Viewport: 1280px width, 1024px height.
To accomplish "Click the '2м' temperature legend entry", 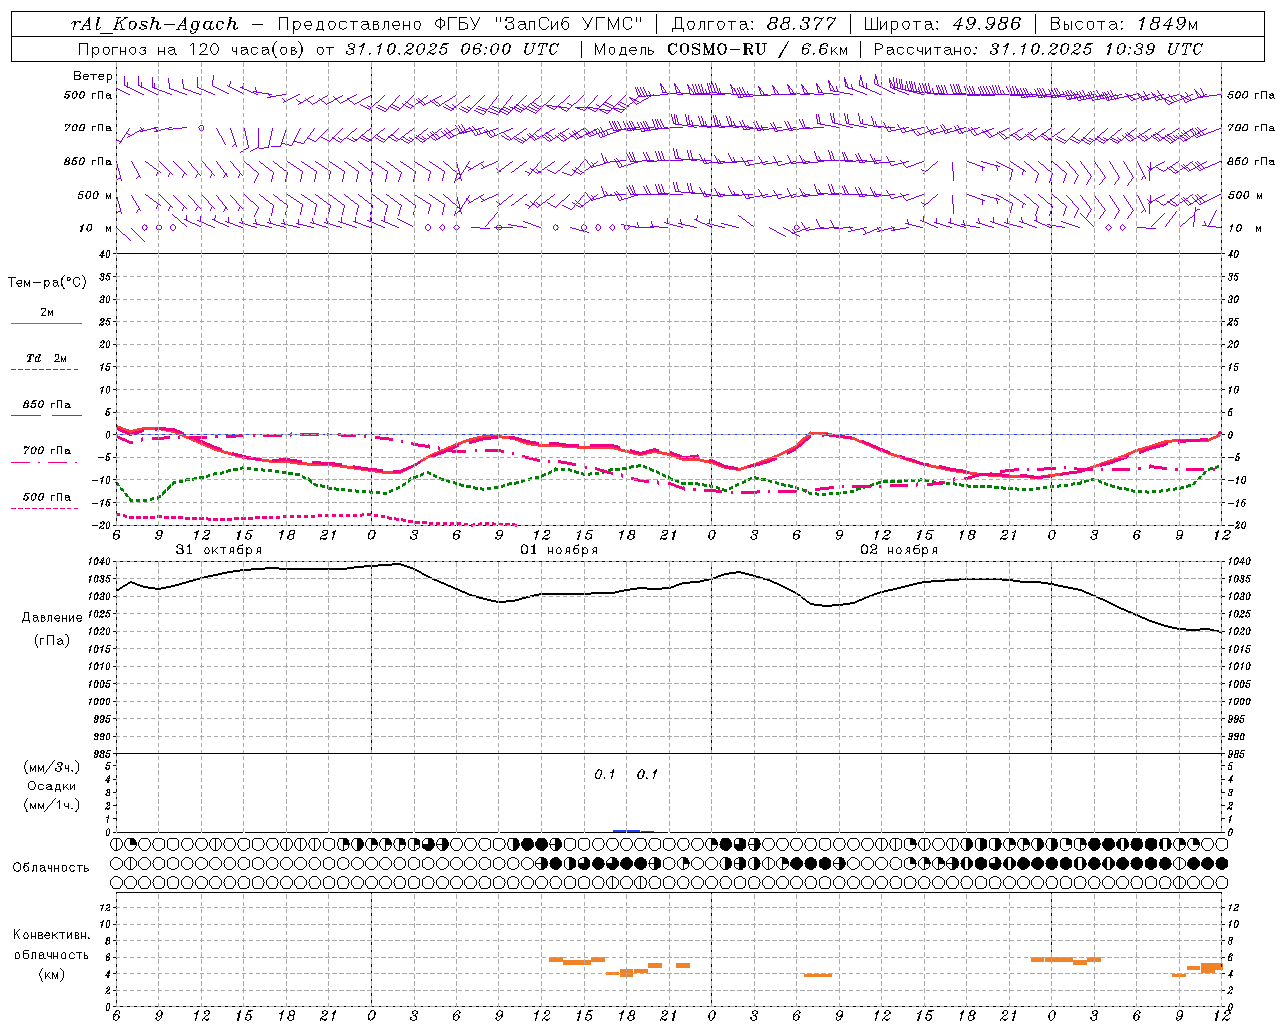I will tap(47, 313).
